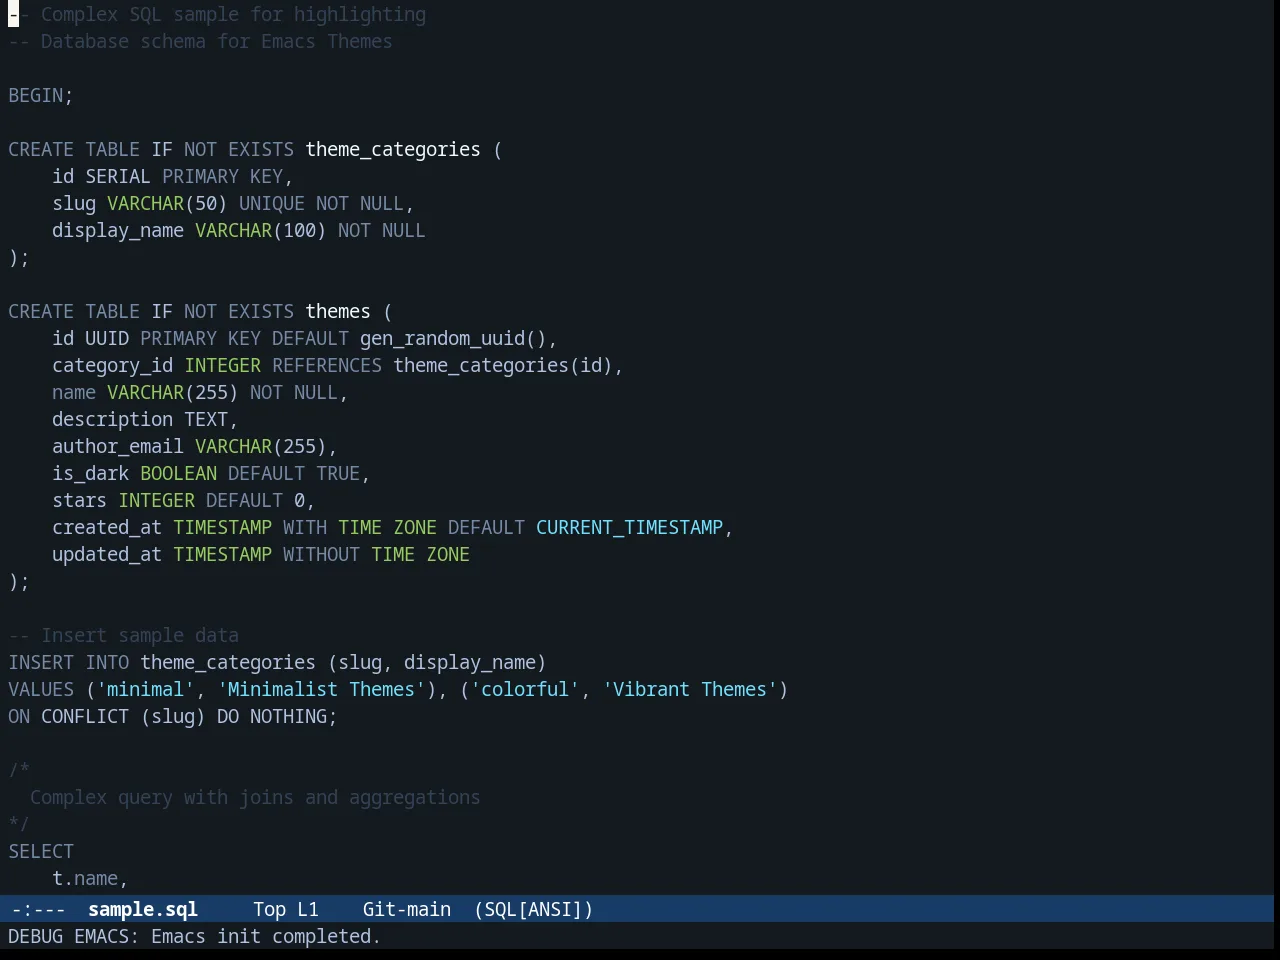This screenshot has width=1280, height=960.
Task: Click the SELECT keyword
Action: tap(41, 851)
